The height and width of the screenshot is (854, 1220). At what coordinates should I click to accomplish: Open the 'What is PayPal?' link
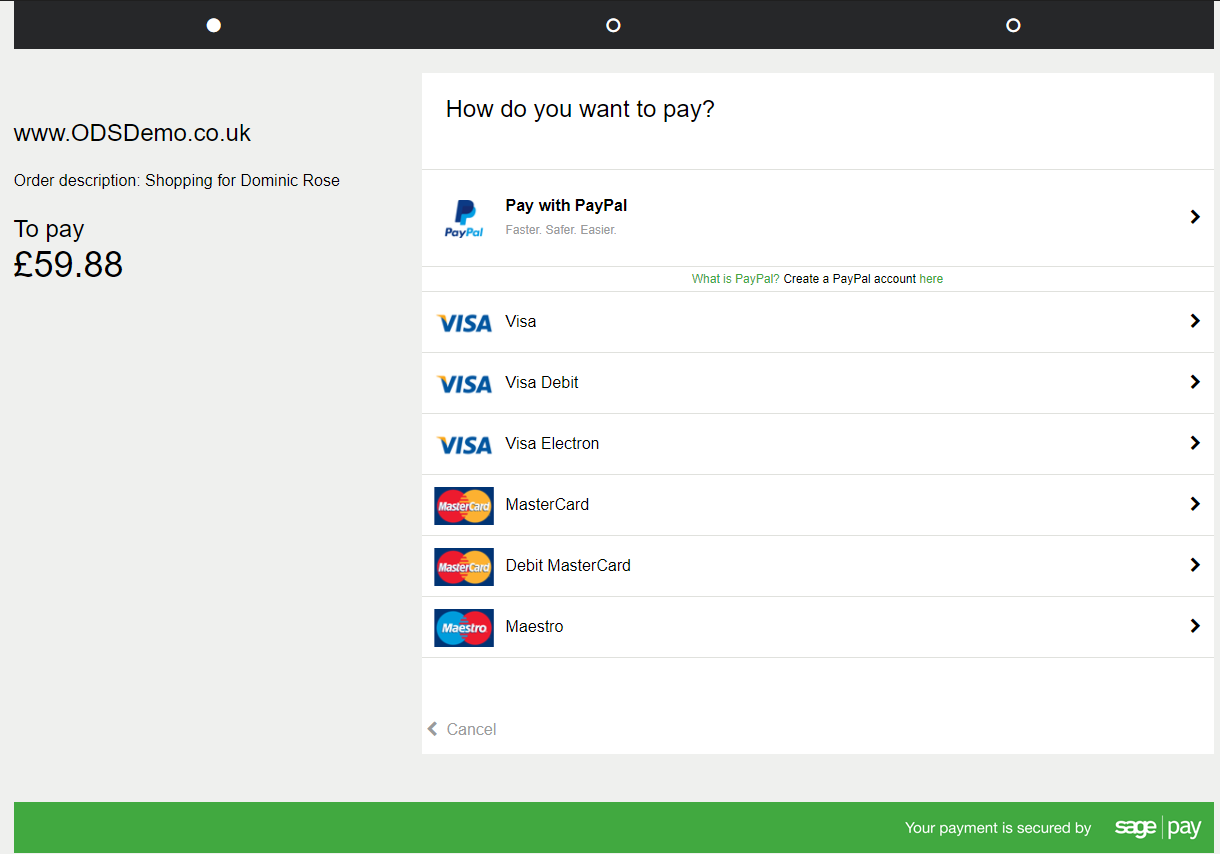pos(735,279)
